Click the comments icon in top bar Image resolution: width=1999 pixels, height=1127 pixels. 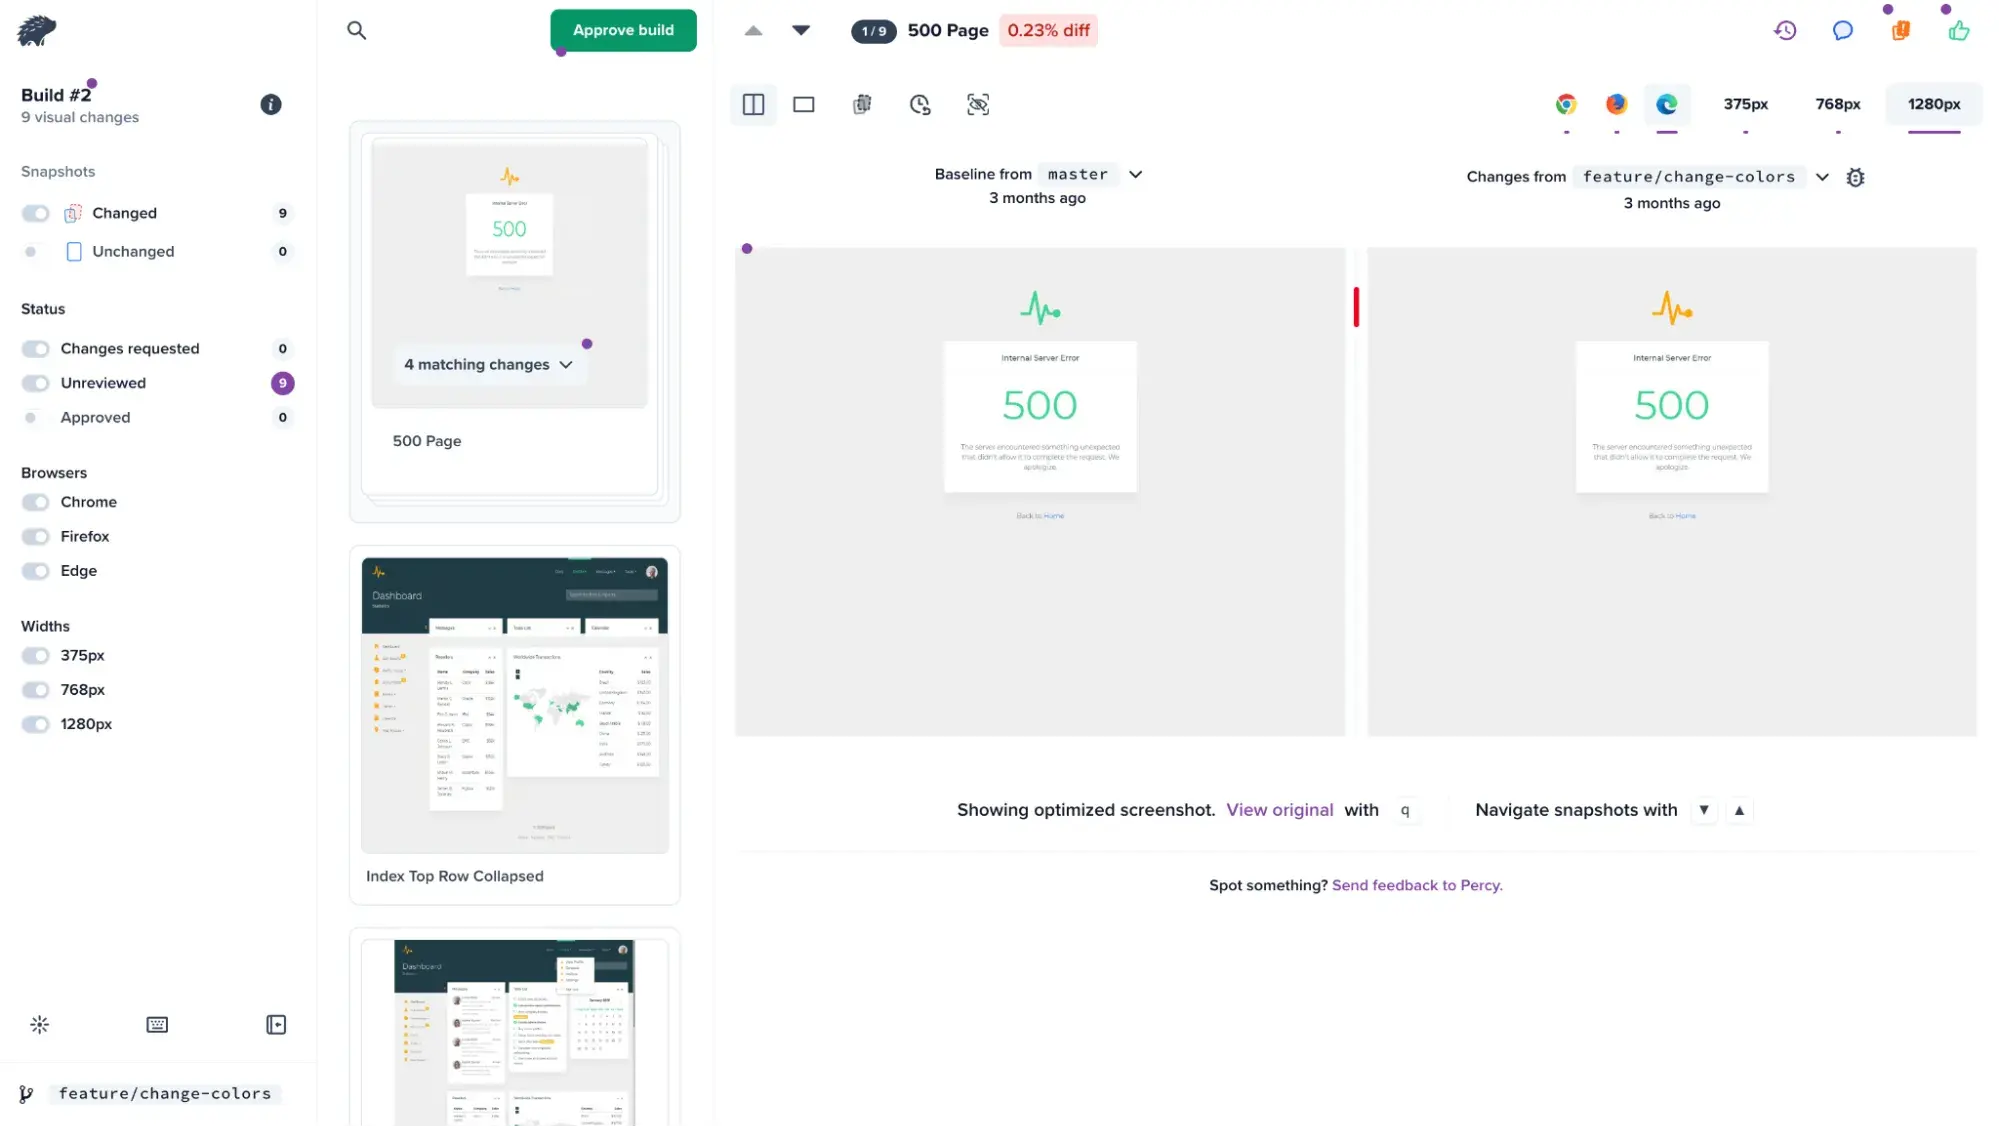point(1844,30)
